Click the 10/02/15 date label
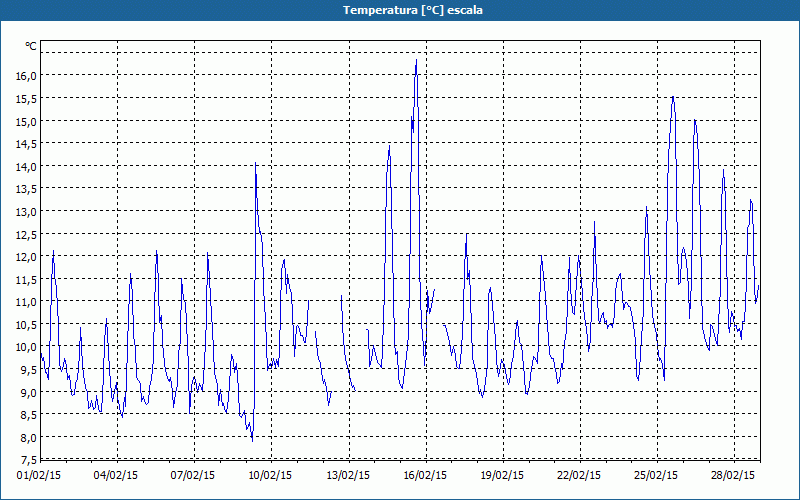Image resolution: width=800 pixels, height=500 pixels. (270, 476)
